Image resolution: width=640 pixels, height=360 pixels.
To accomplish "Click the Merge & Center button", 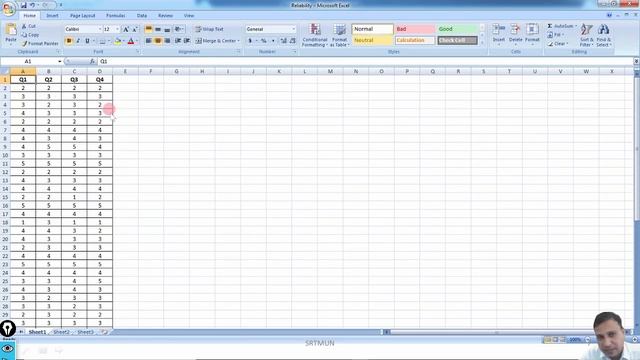I will 217,41.
